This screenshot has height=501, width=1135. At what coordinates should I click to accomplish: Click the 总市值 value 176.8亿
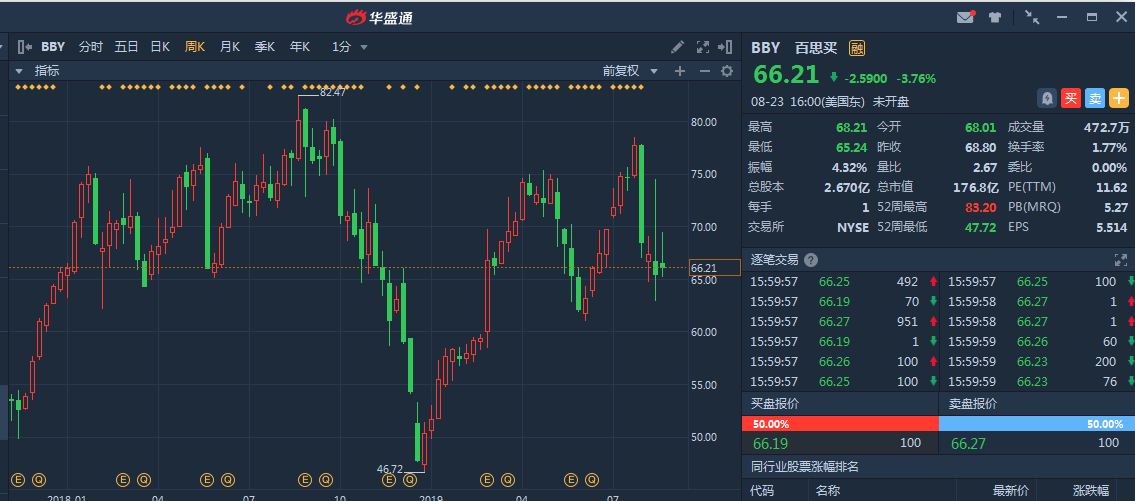(976, 187)
